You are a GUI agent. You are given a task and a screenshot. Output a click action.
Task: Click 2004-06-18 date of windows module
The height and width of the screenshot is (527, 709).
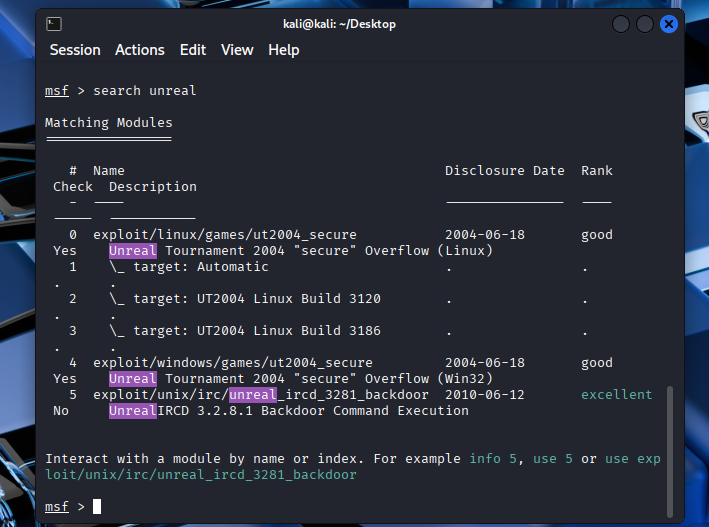485,363
